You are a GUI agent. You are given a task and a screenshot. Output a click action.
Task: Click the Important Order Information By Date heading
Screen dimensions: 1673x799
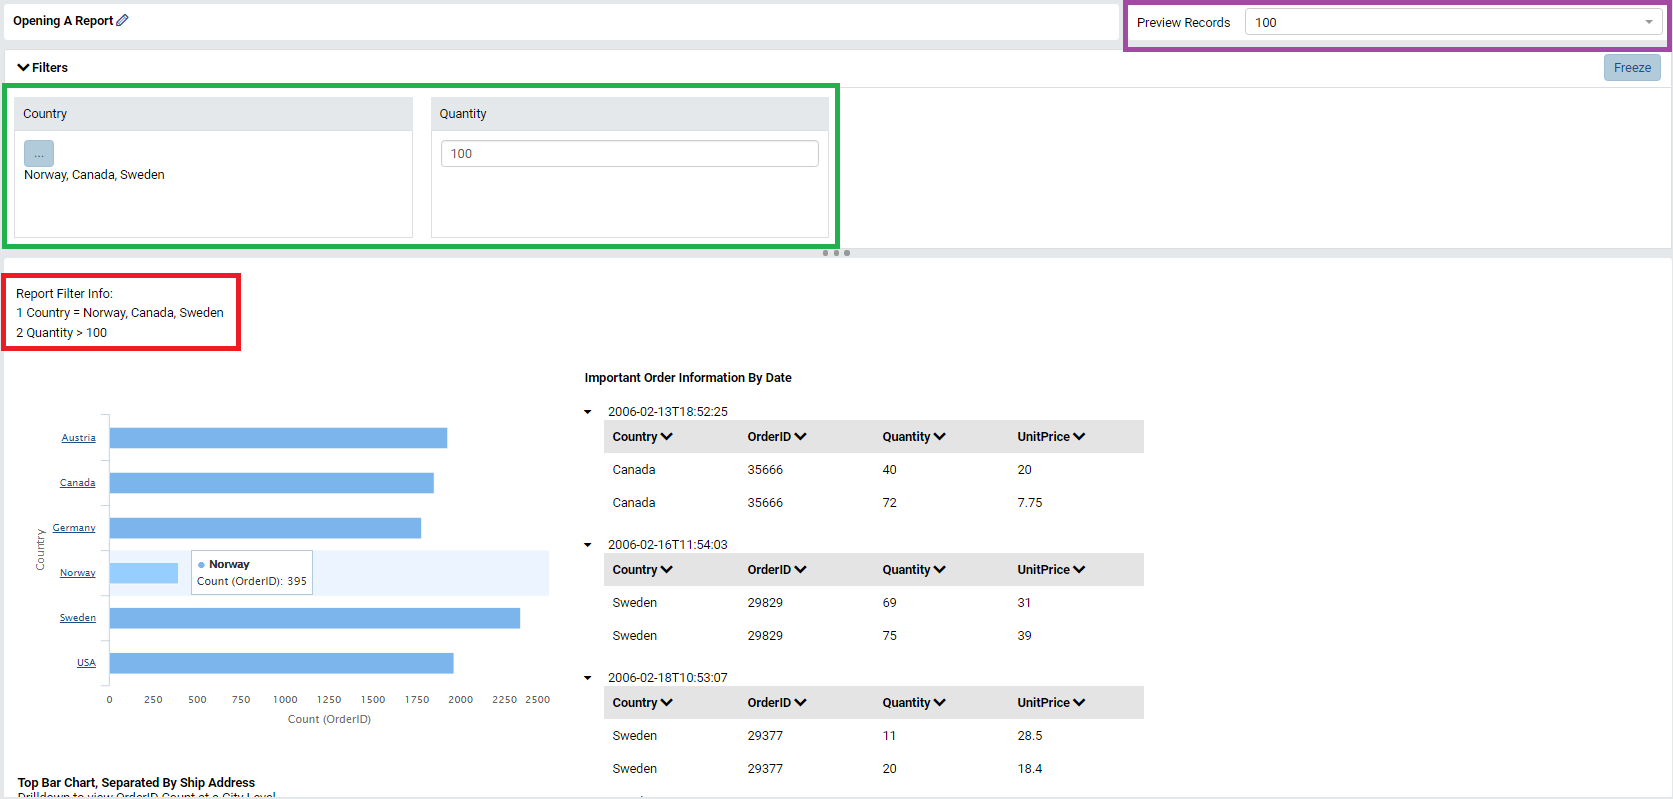[688, 378]
